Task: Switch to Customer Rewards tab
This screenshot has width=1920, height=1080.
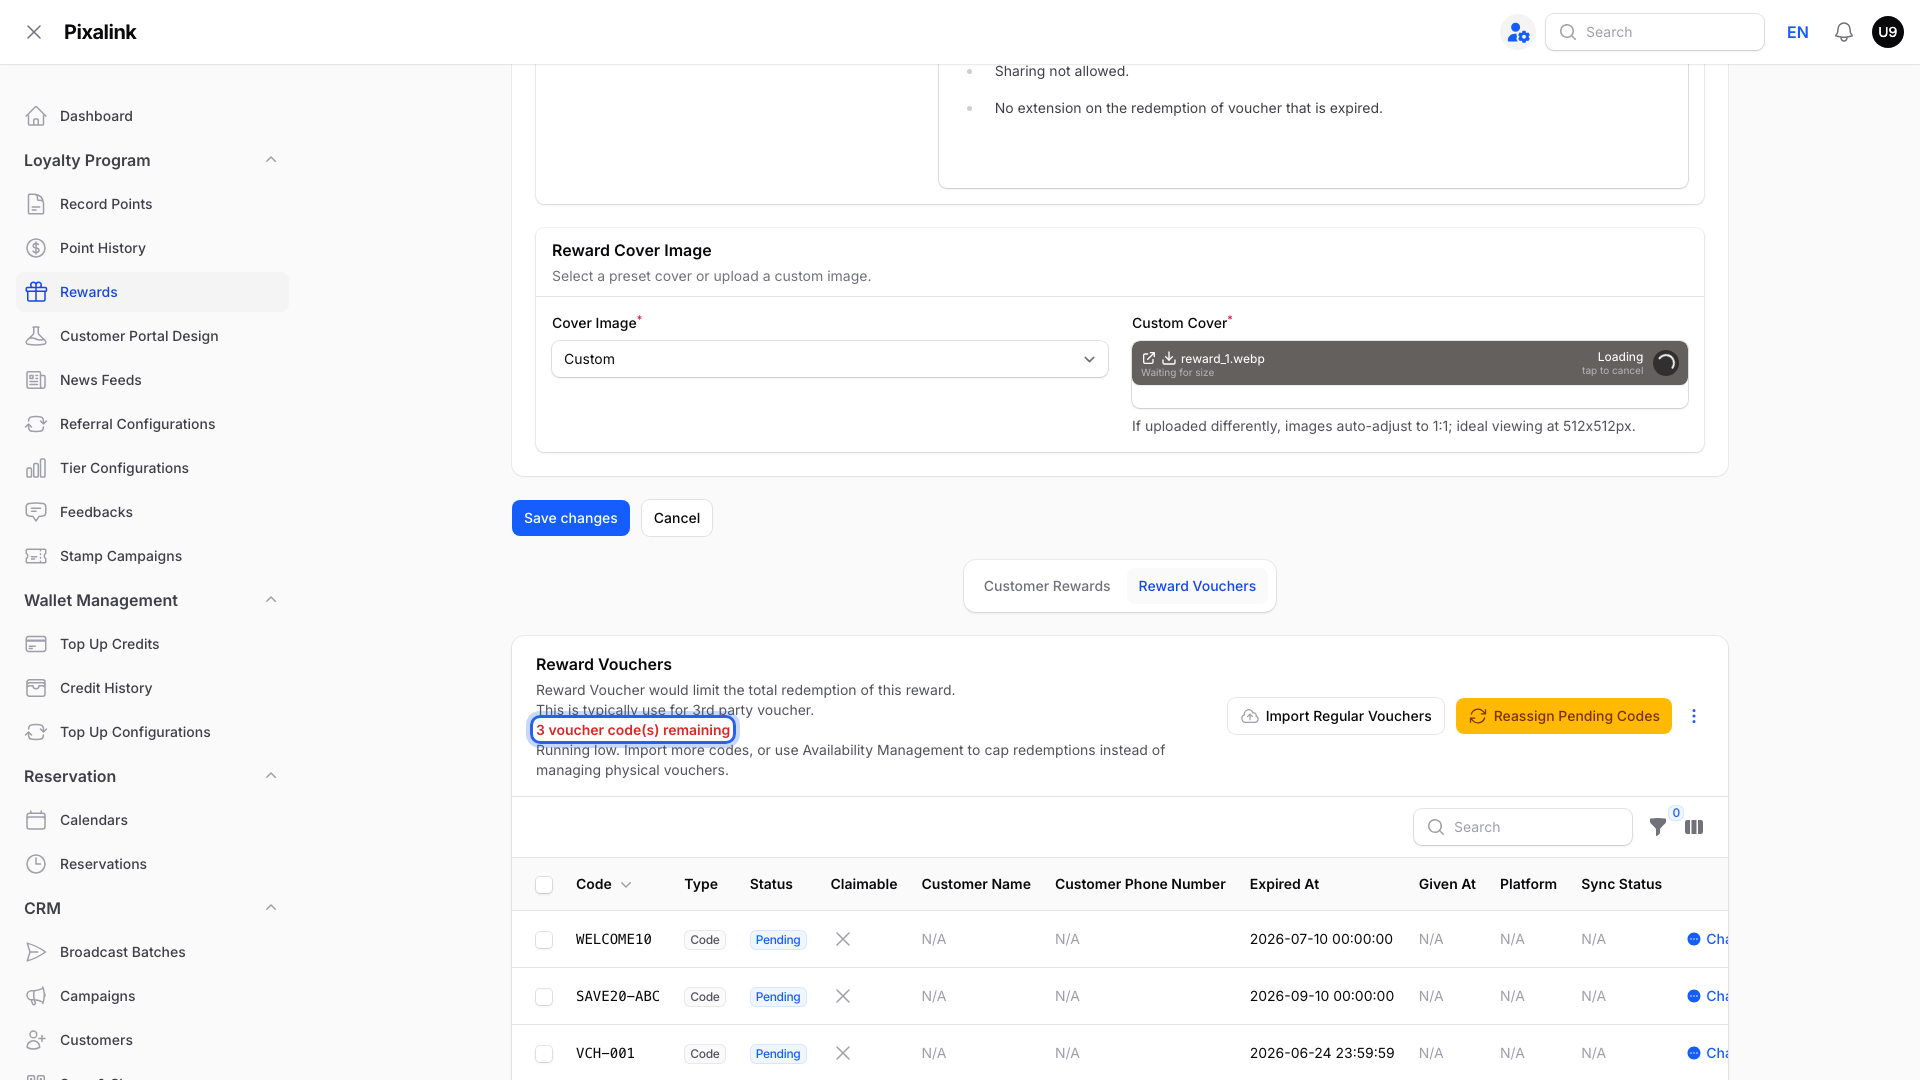Action: (x=1046, y=586)
